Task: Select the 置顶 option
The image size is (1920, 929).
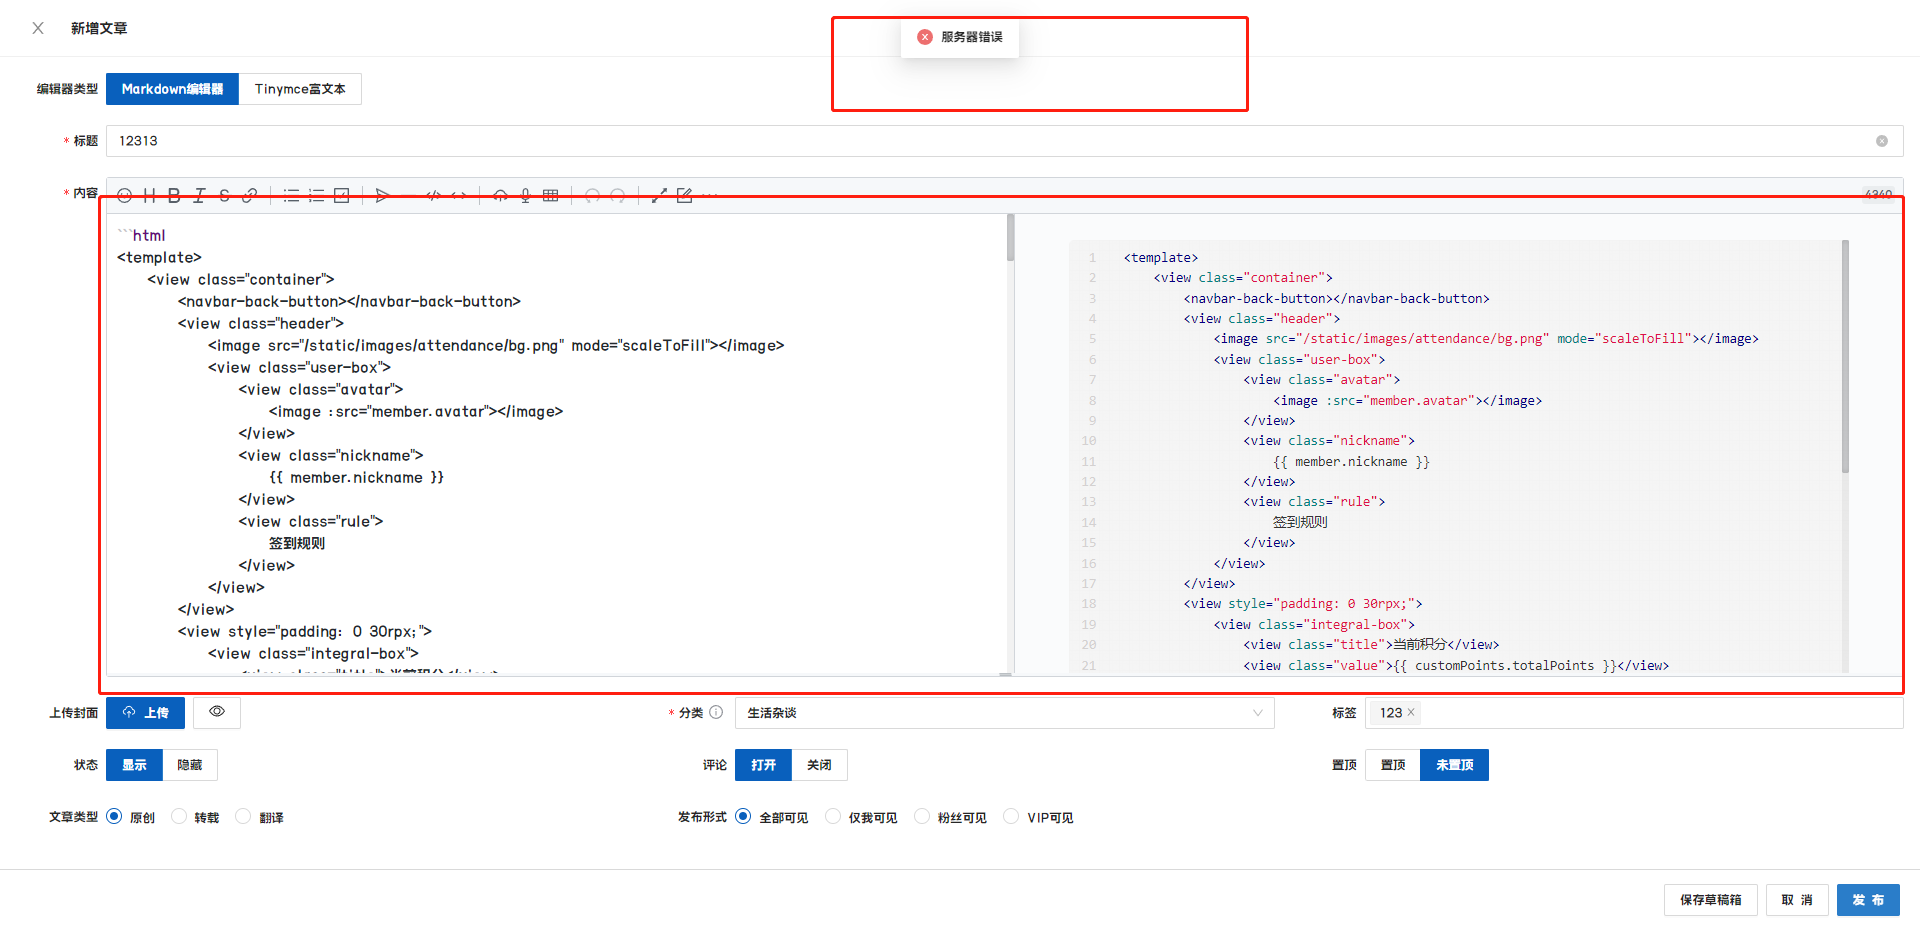Action: (1392, 765)
